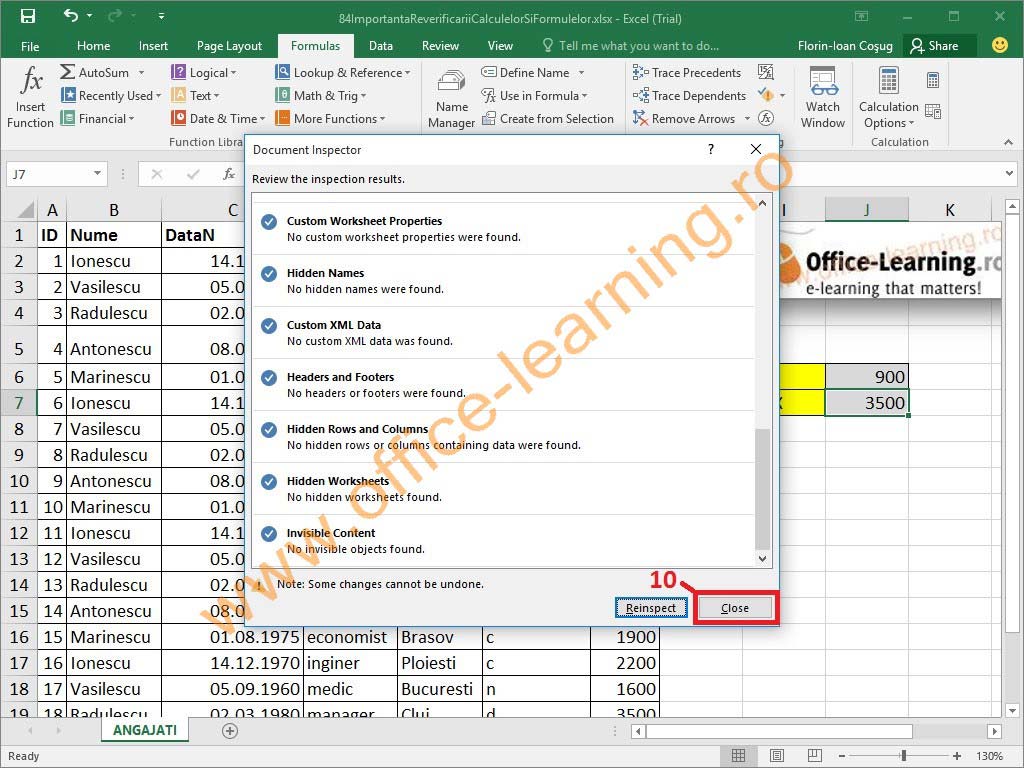Click Use in Formula
Screen dimensions: 1024x768
(x=534, y=95)
